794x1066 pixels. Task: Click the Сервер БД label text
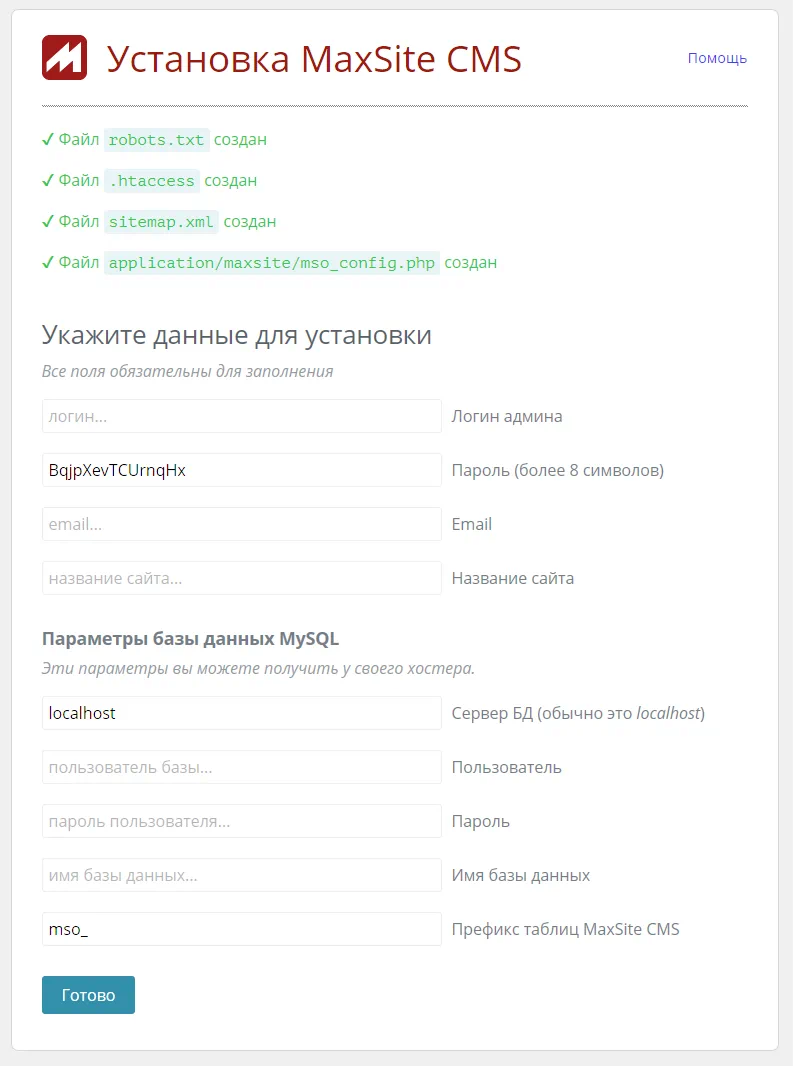pos(579,713)
